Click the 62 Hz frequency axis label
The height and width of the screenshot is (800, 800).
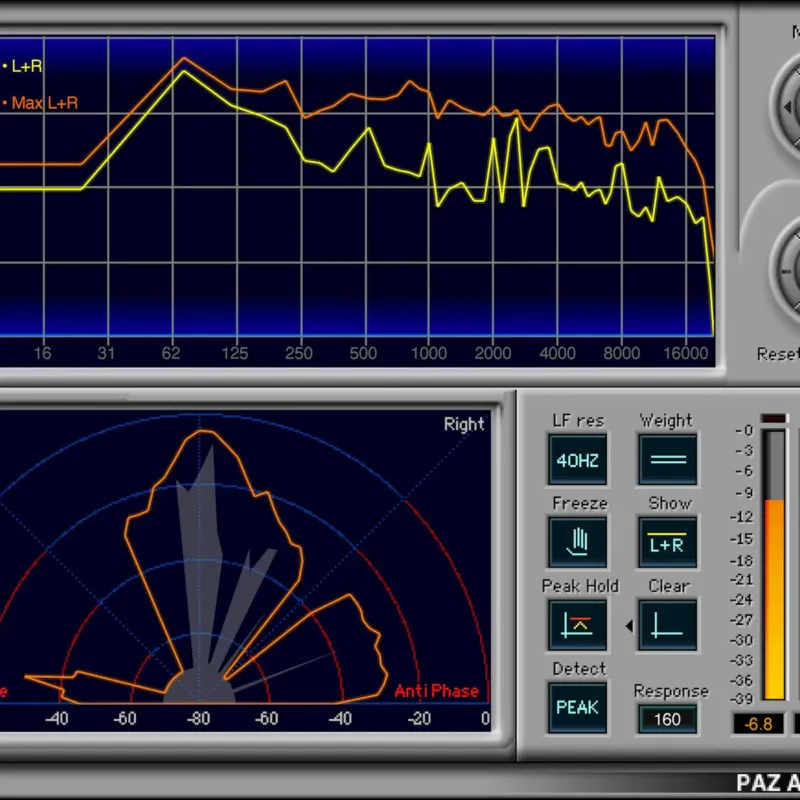(171, 353)
